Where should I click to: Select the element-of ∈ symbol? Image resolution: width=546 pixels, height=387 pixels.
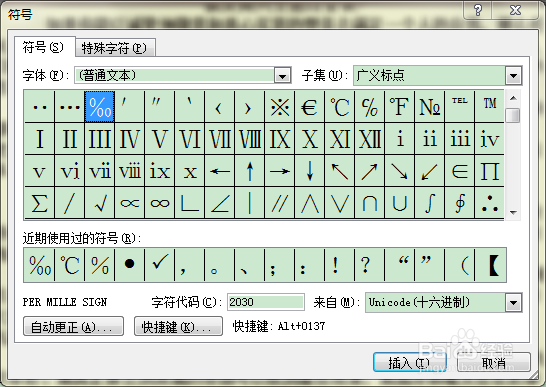(x=459, y=171)
